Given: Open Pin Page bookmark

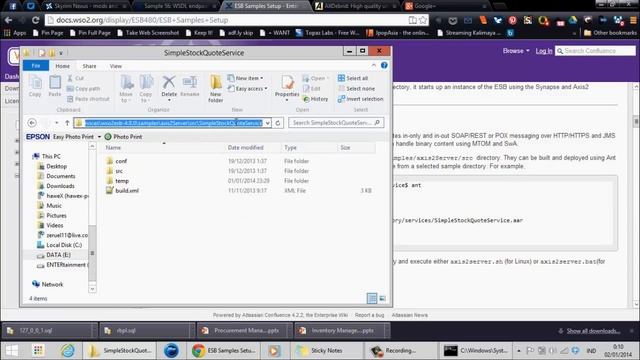Looking at the screenshot, I should coord(48,33).
